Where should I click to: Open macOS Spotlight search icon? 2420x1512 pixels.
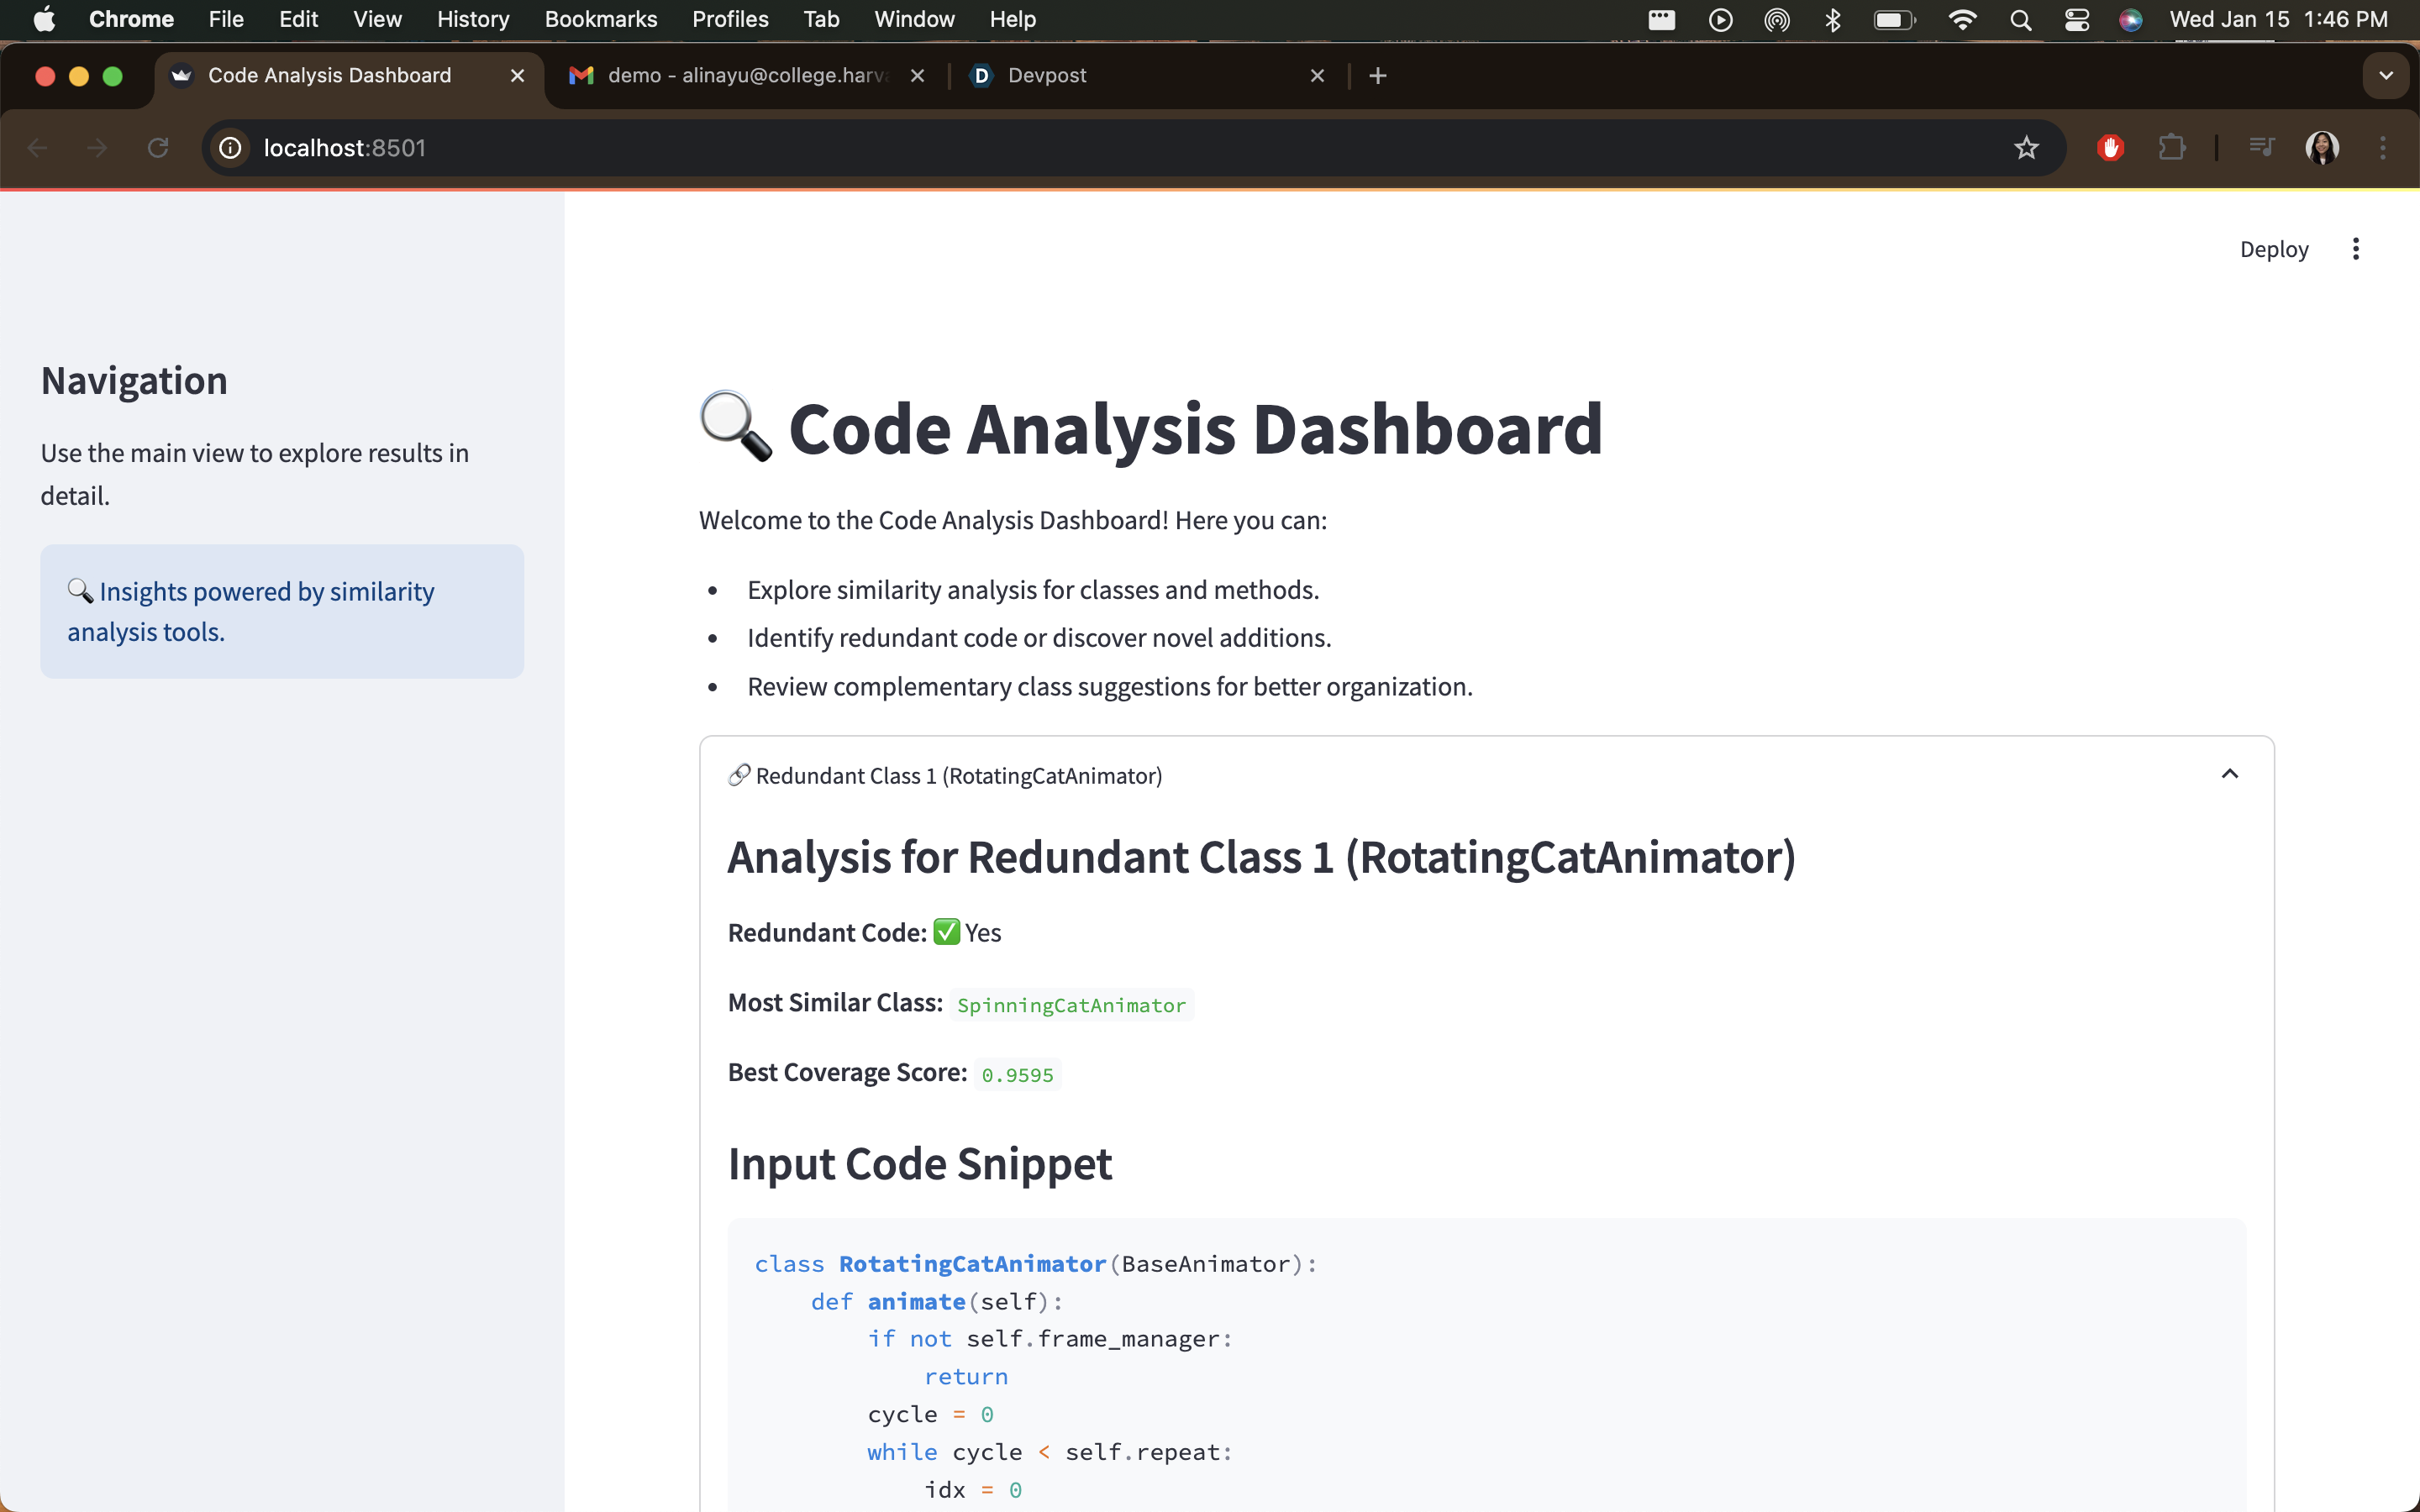pos(2020,20)
